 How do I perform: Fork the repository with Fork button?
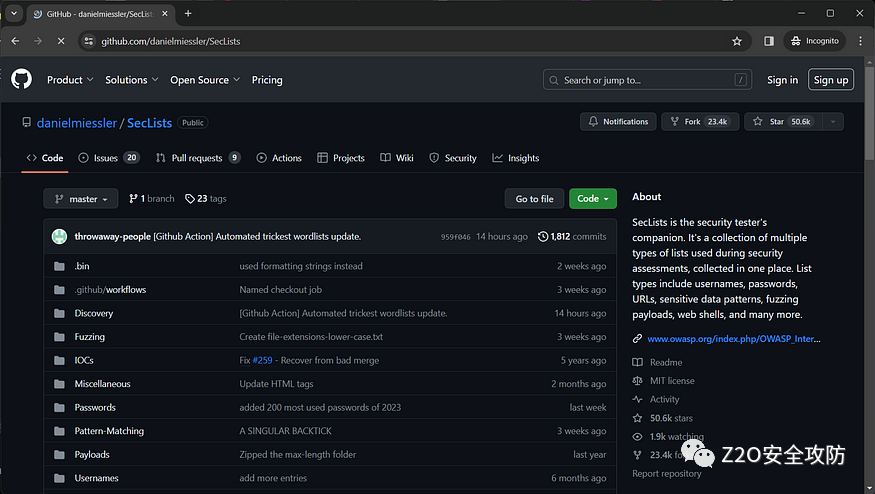point(700,122)
